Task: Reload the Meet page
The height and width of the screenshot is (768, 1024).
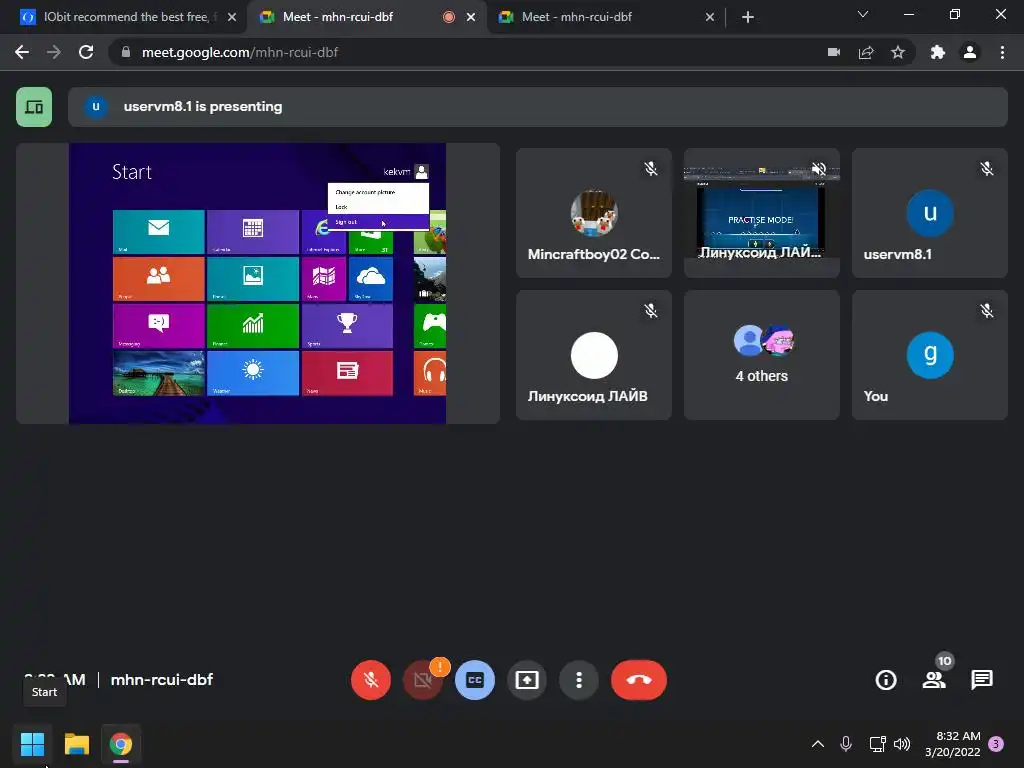Action: pyautogui.click(x=86, y=52)
